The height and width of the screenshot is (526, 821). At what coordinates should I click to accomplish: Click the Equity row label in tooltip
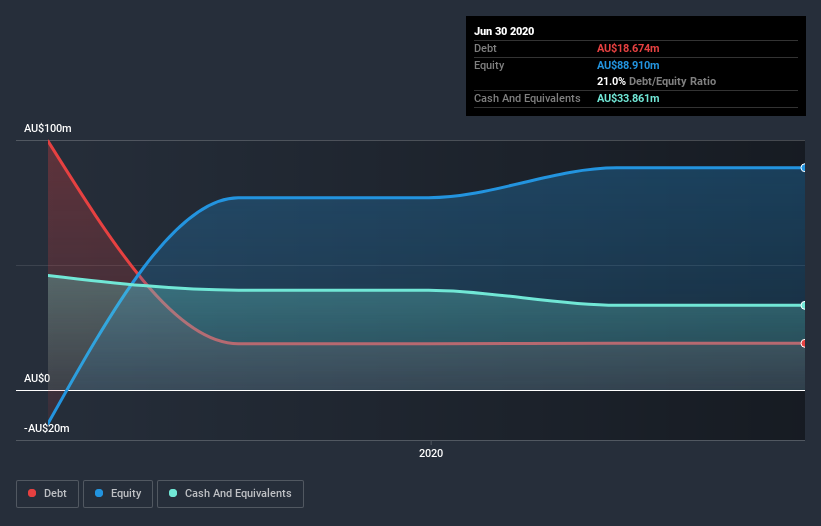click(x=489, y=65)
